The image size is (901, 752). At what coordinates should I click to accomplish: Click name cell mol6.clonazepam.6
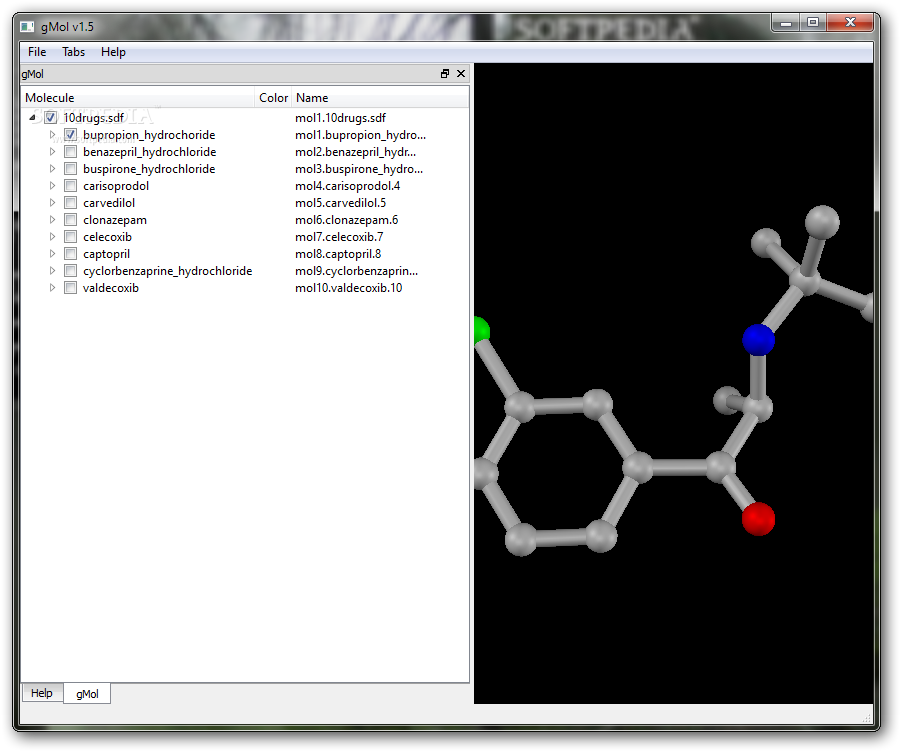click(346, 219)
